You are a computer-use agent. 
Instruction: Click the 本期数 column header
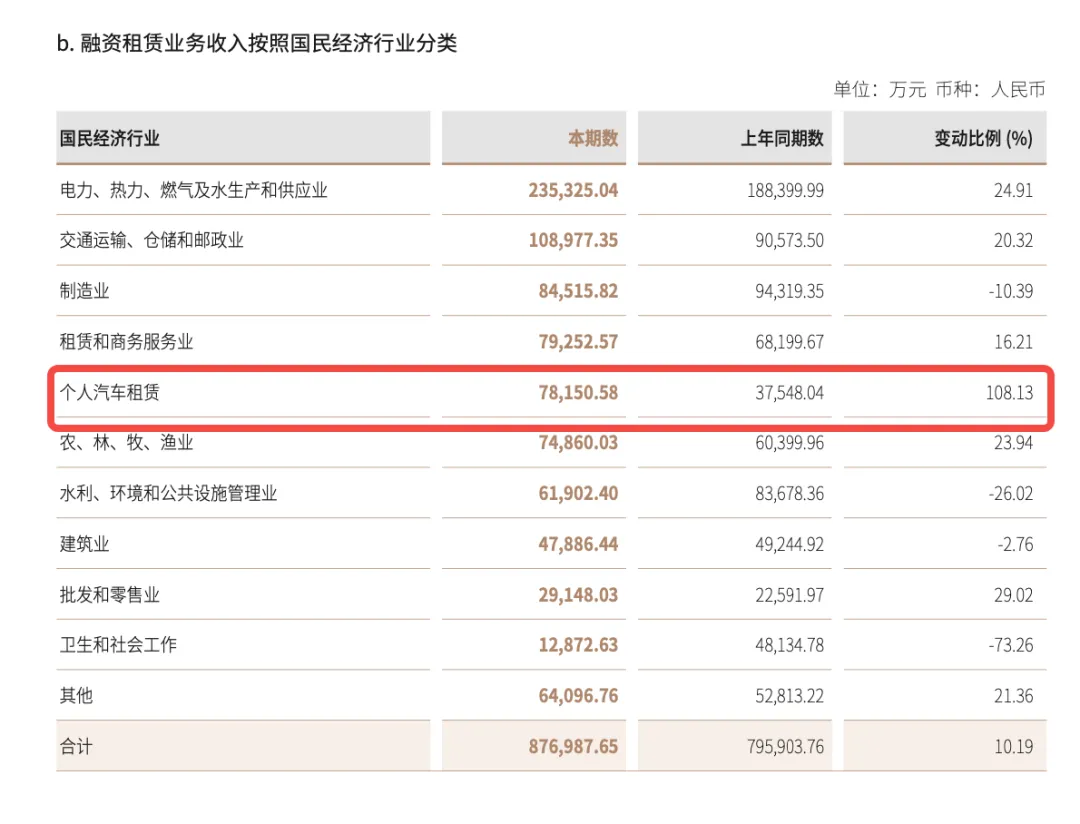point(593,138)
